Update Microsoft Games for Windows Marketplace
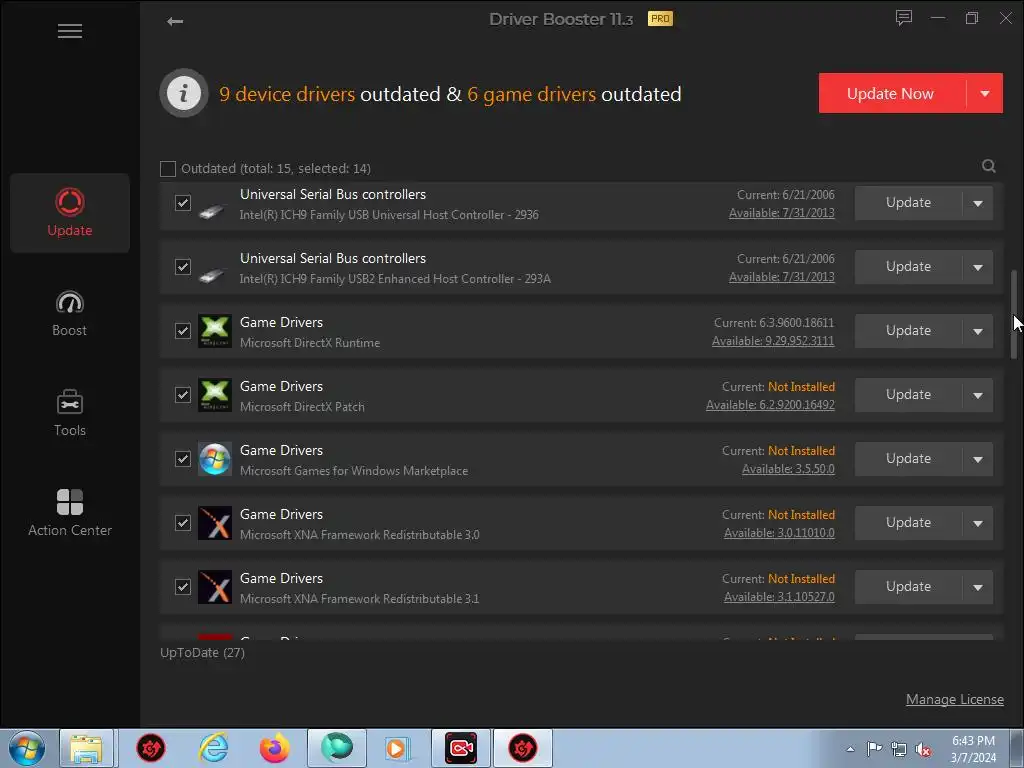The image size is (1024, 768). coord(908,459)
